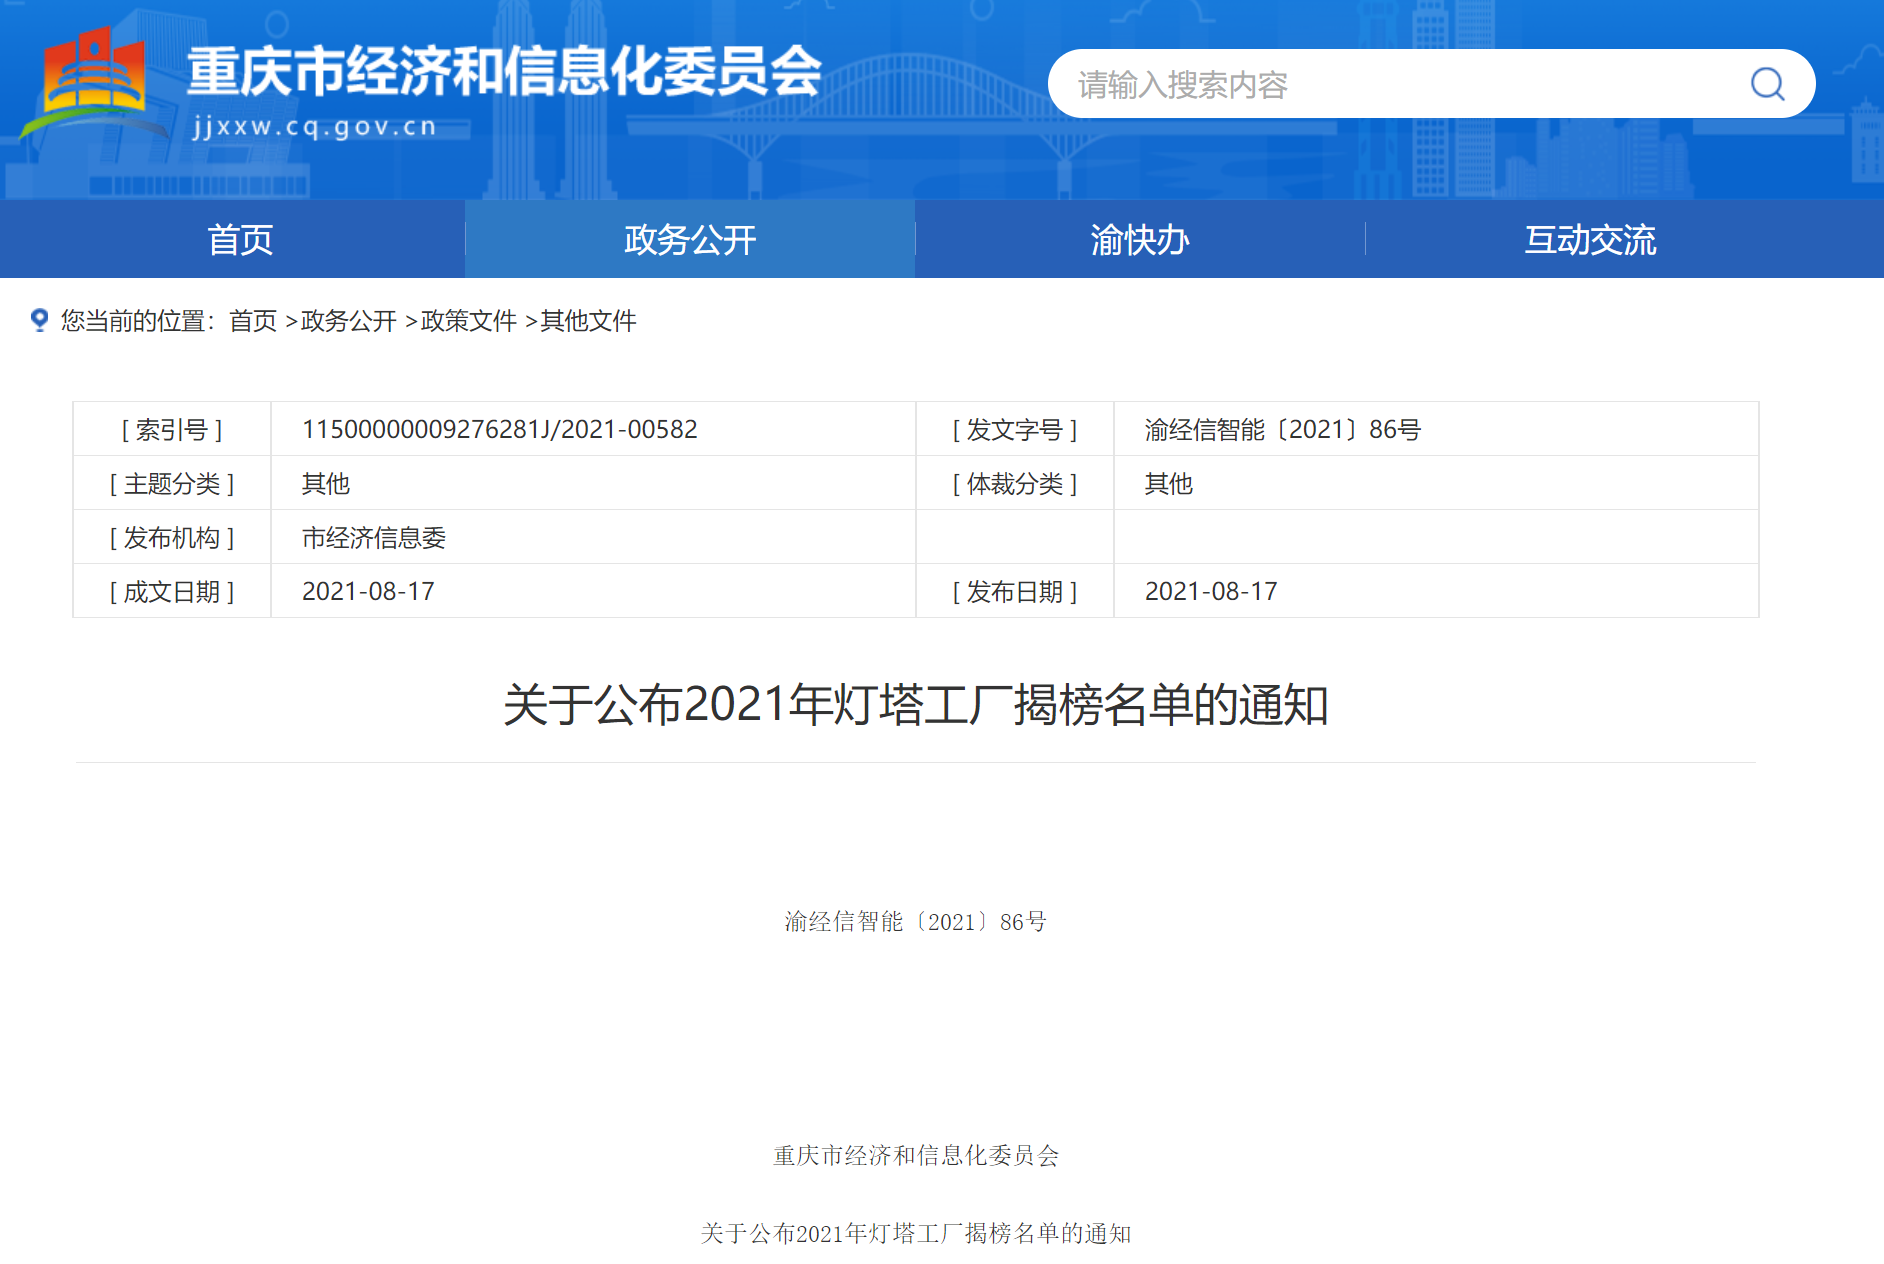Click the small body subtitle 关于公布2021年灯塔工厂揭榜名单的通知
Image resolution: width=1884 pixels, height=1264 pixels.
(916, 1233)
